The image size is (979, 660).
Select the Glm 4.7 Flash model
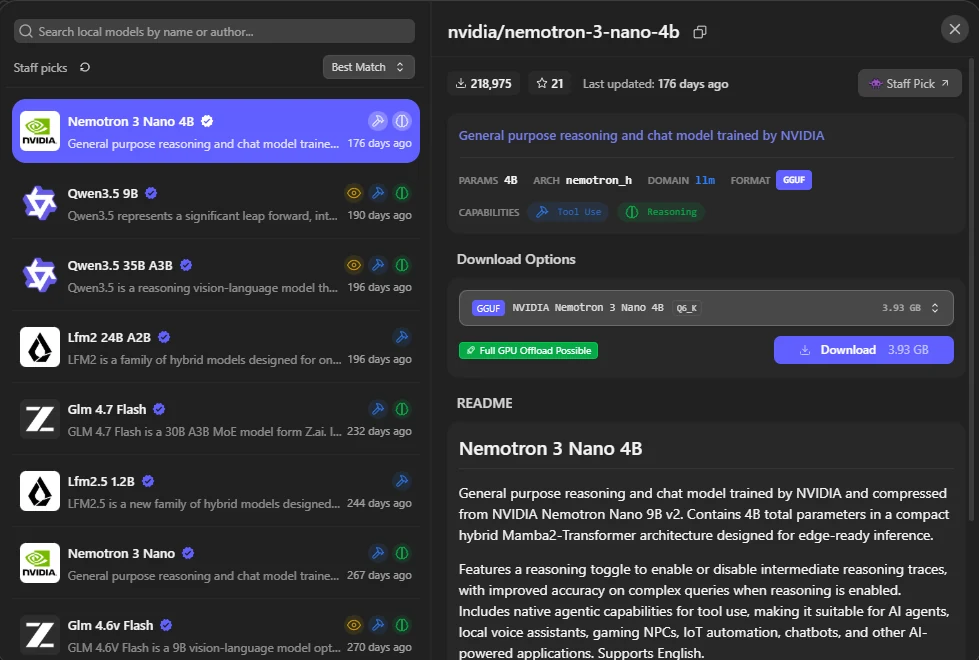(216, 419)
